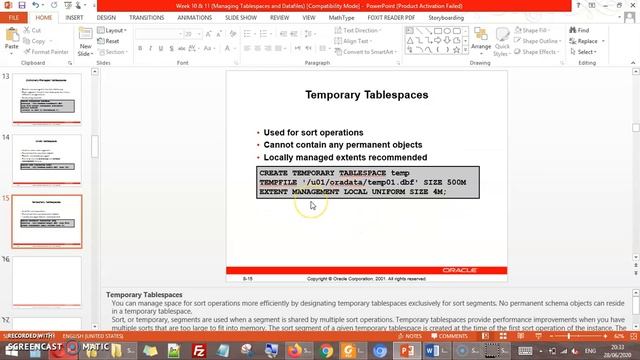Screen dimensions: 640x360
Task: Click the Save icon in quick access toolbar
Action: (22, 5)
